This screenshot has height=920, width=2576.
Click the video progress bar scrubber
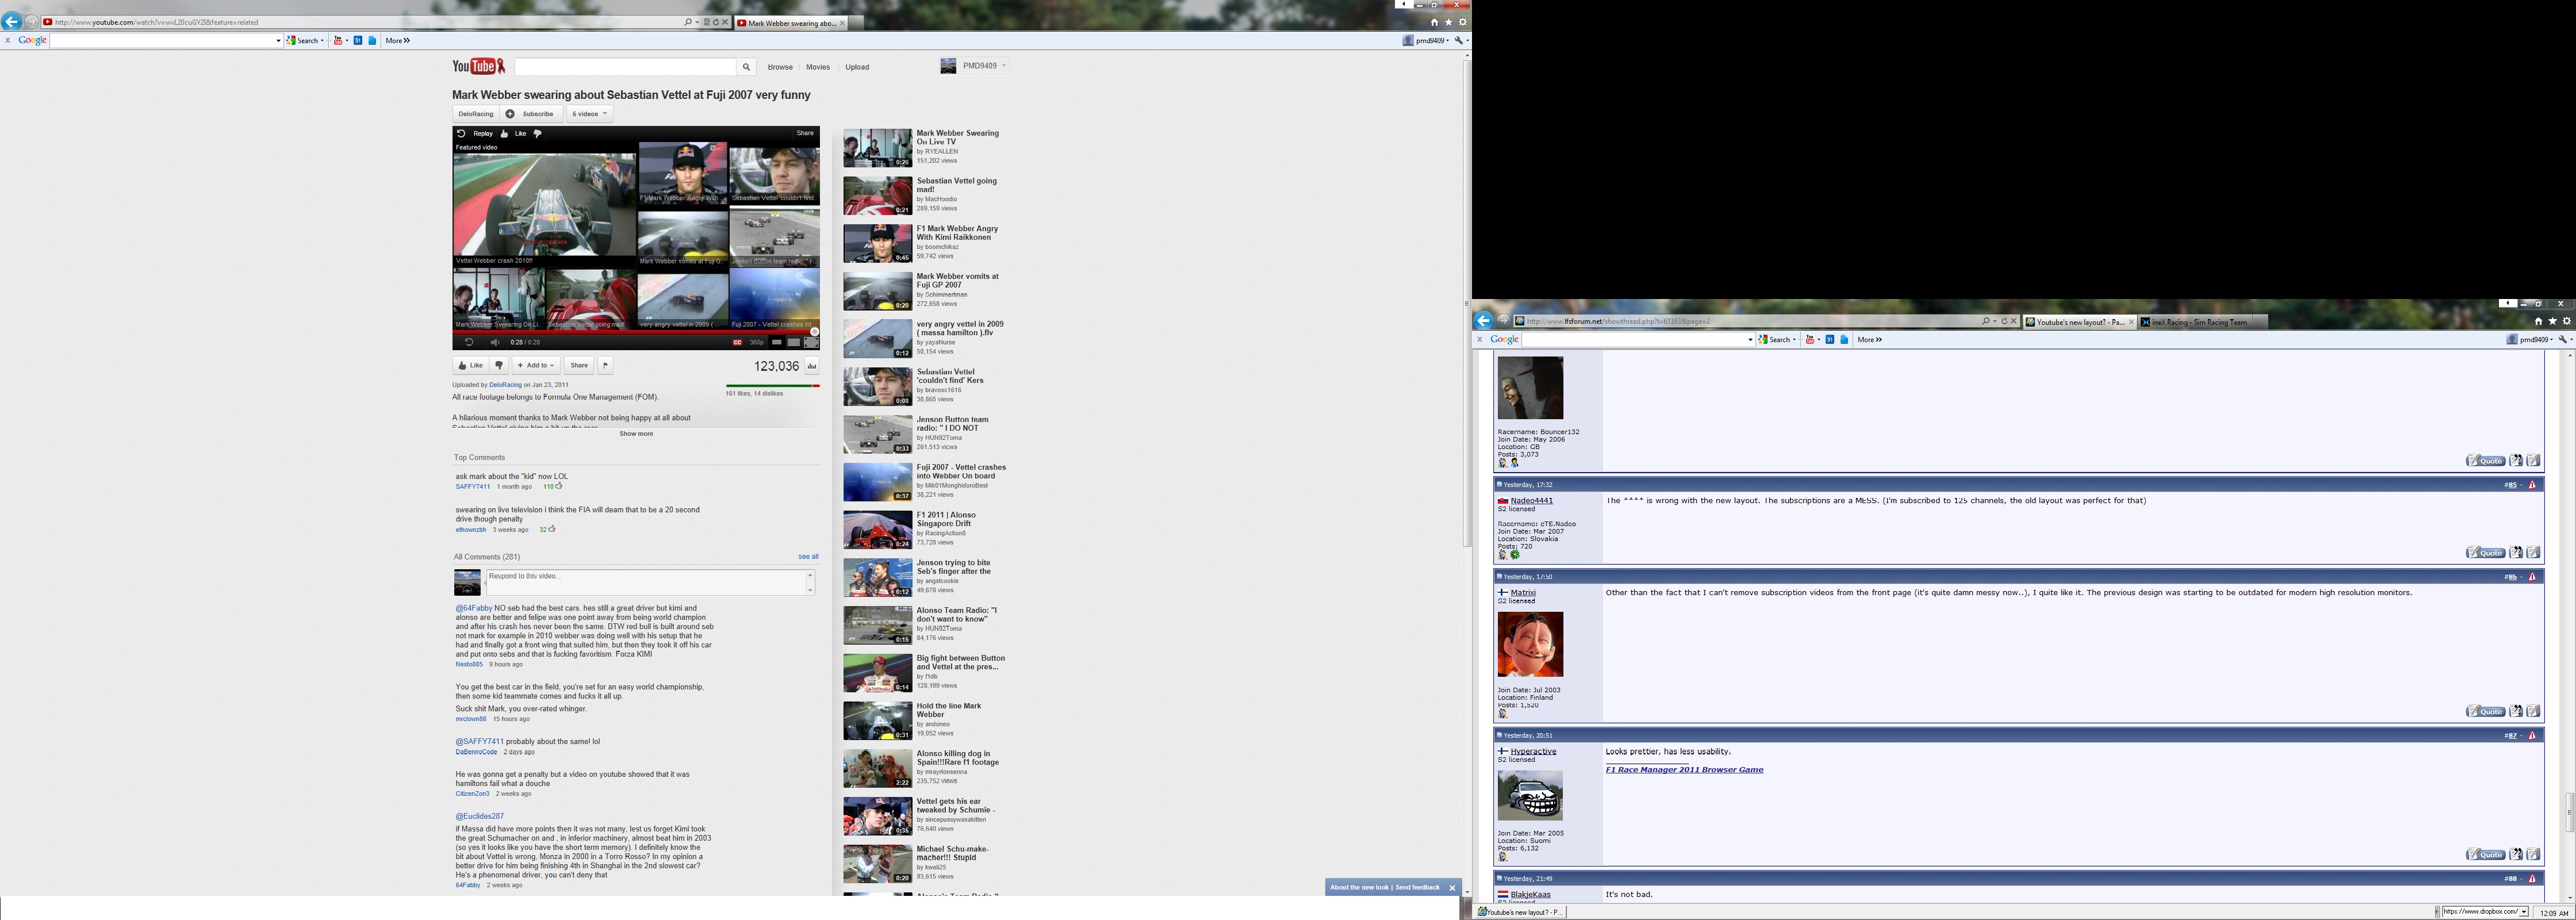pos(814,332)
